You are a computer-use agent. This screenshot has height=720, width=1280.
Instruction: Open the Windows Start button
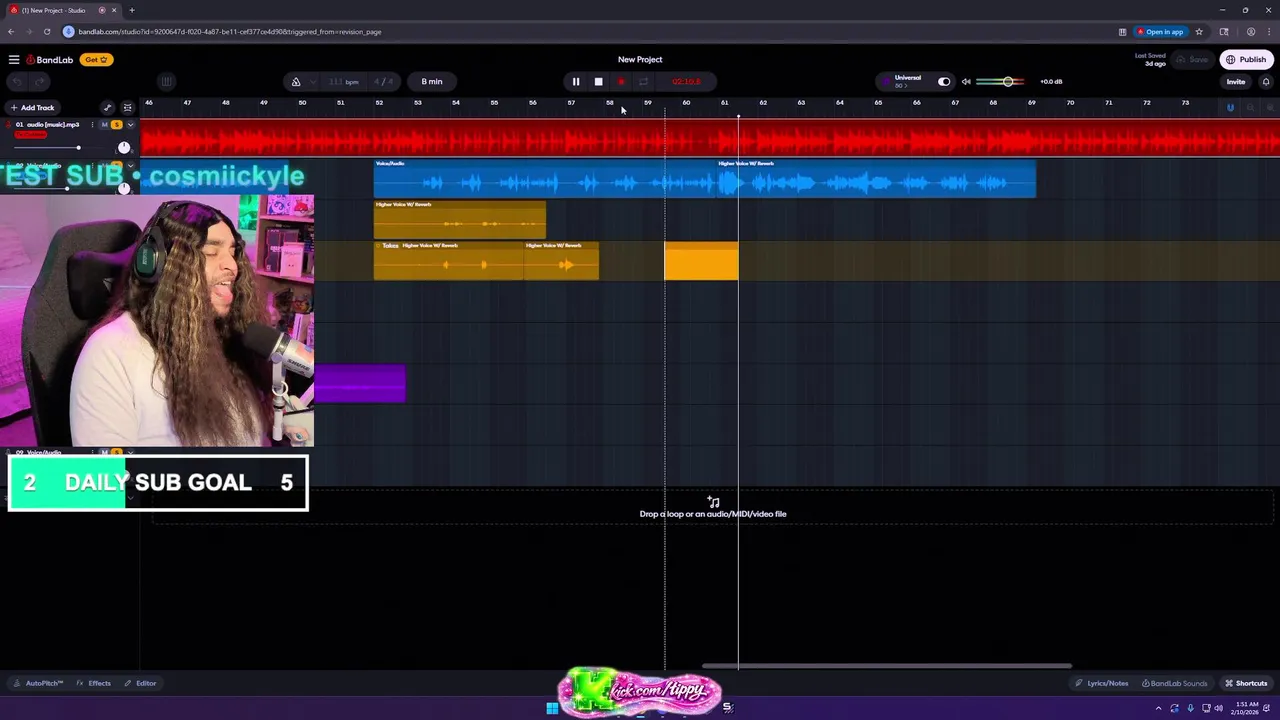(x=552, y=708)
